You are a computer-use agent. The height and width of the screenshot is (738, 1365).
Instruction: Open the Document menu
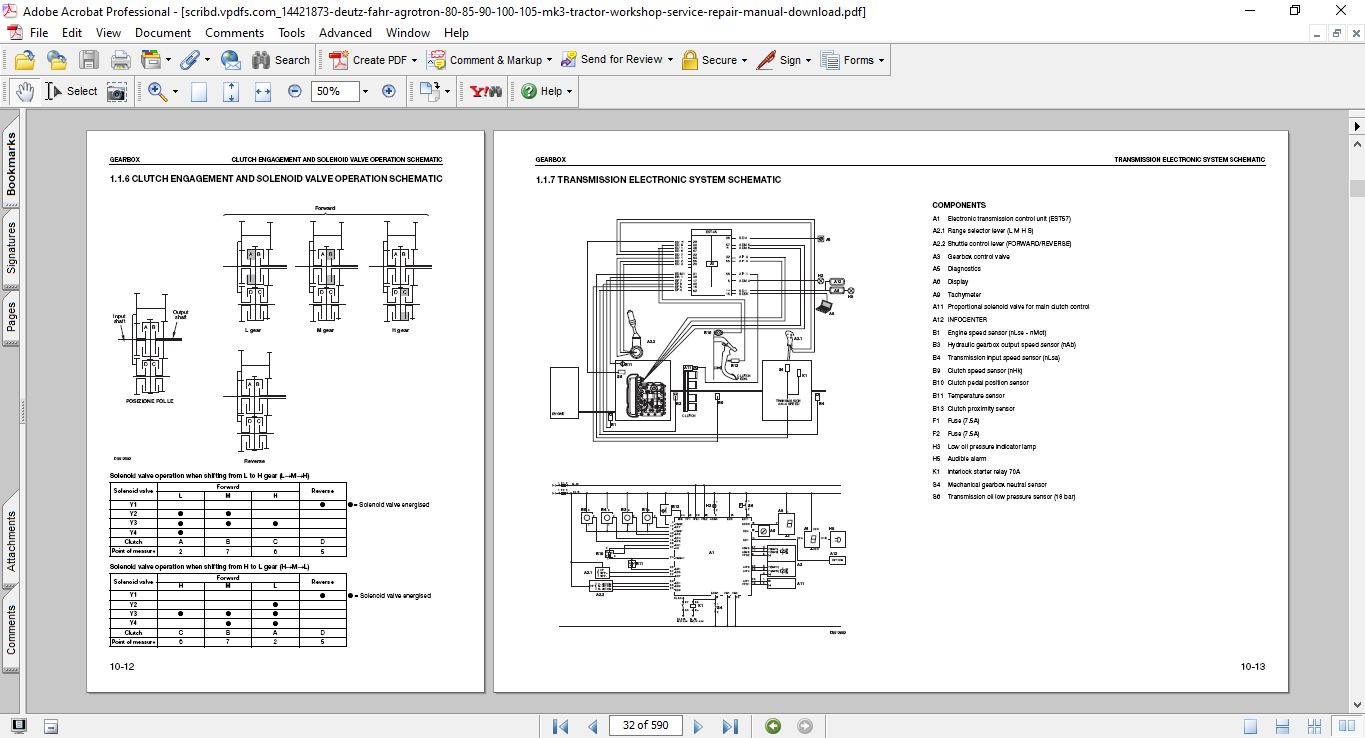coord(162,33)
